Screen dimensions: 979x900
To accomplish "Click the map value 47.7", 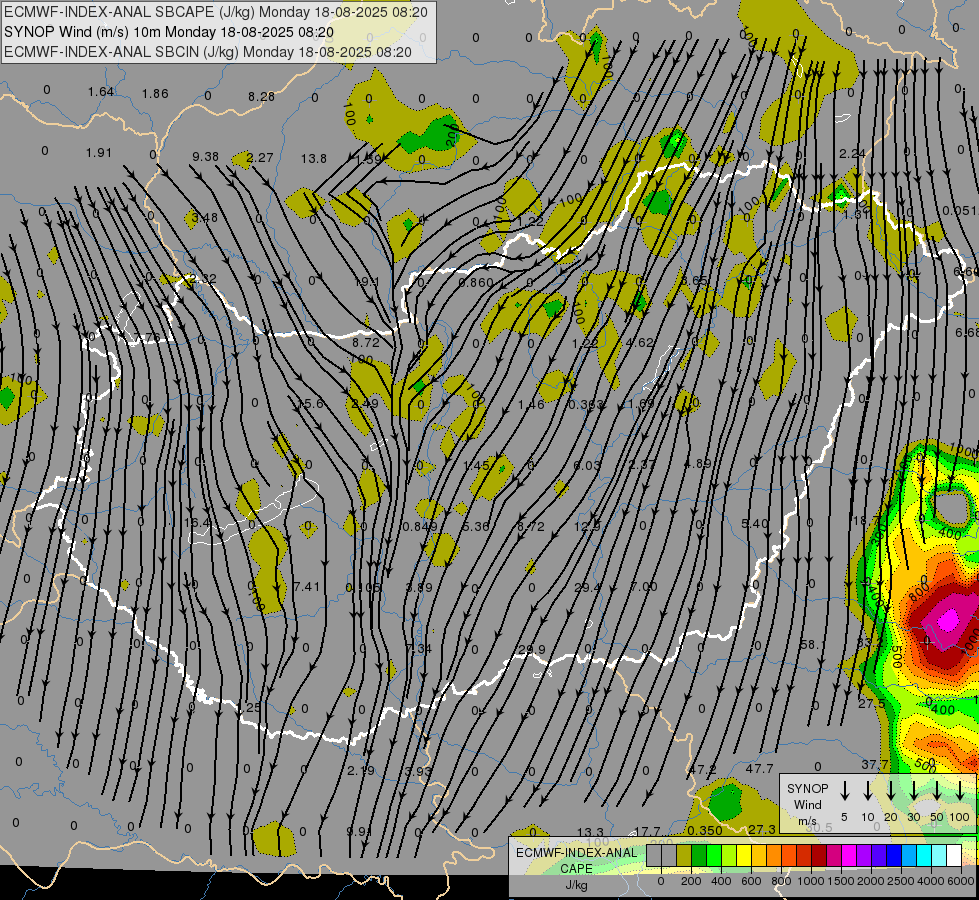I will click(759, 768).
